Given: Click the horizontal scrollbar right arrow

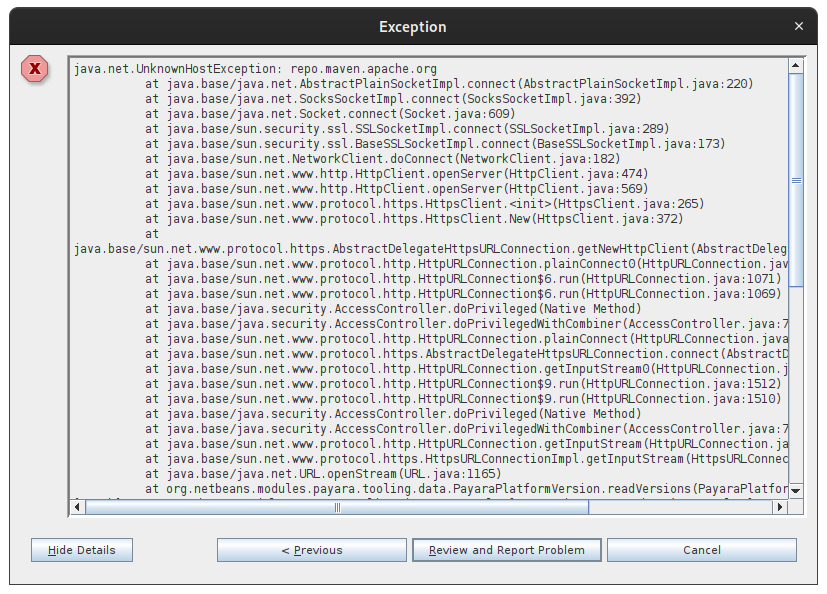Looking at the screenshot, I should point(781,507).
